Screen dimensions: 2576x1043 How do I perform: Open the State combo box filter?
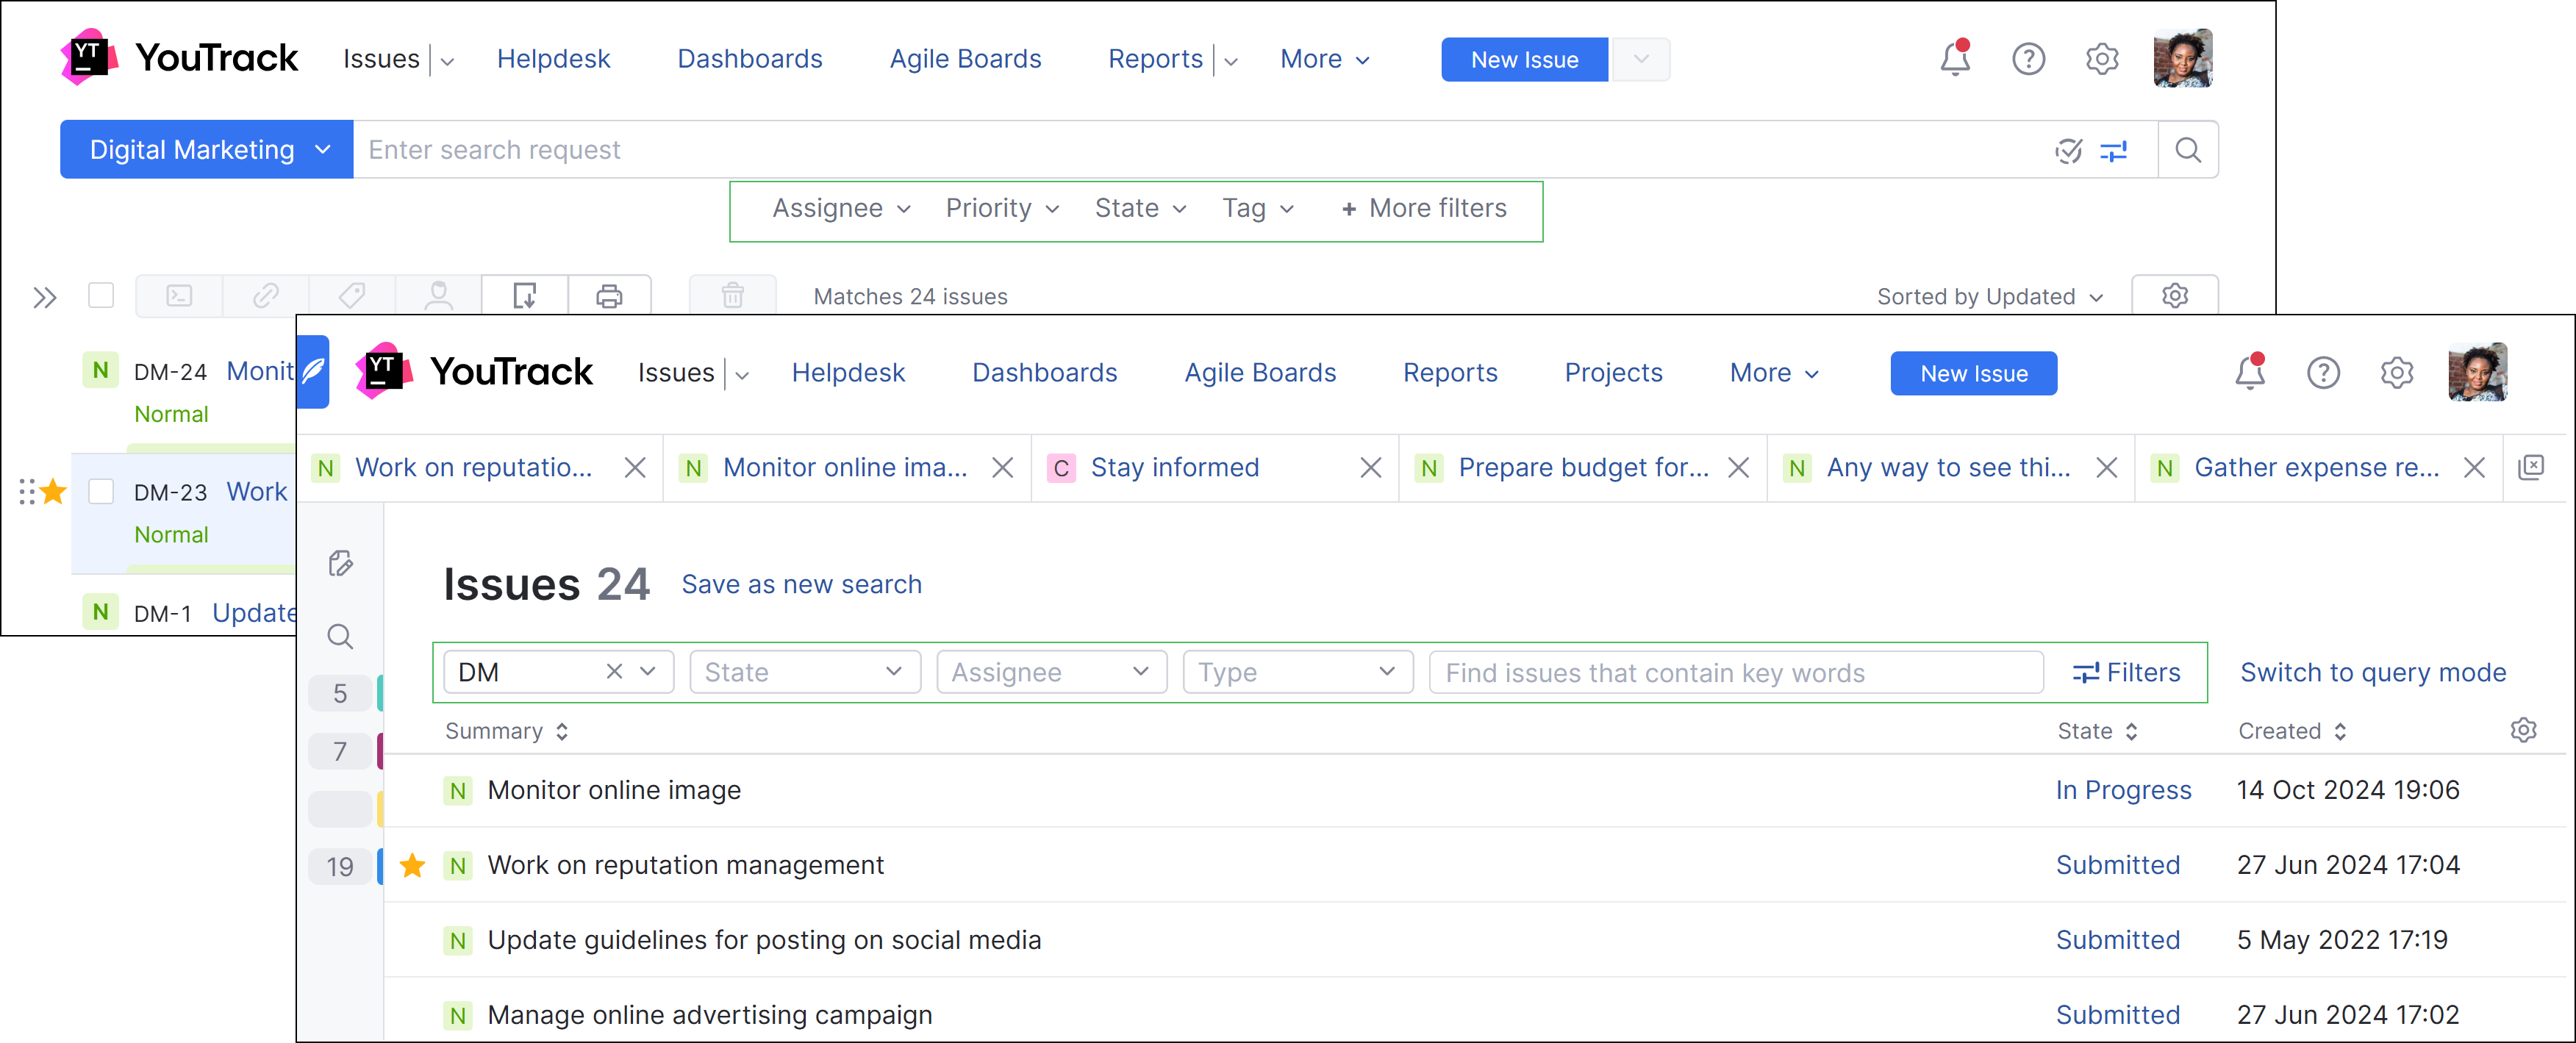[x=804, y=673]
